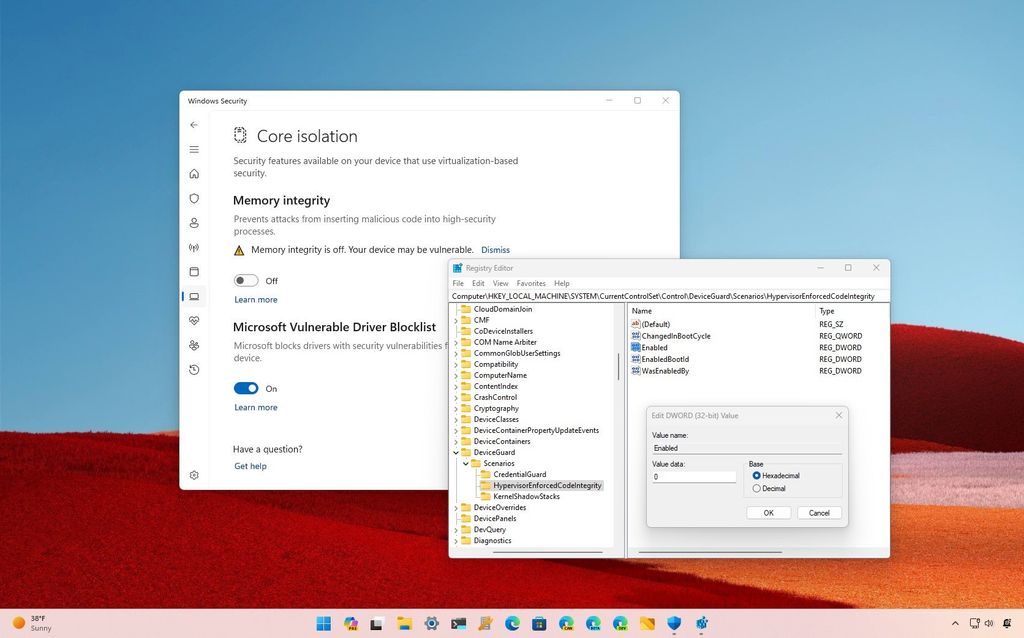
Task: Collapse the Scenarios tree branch
Action: [x=466, y=463]
